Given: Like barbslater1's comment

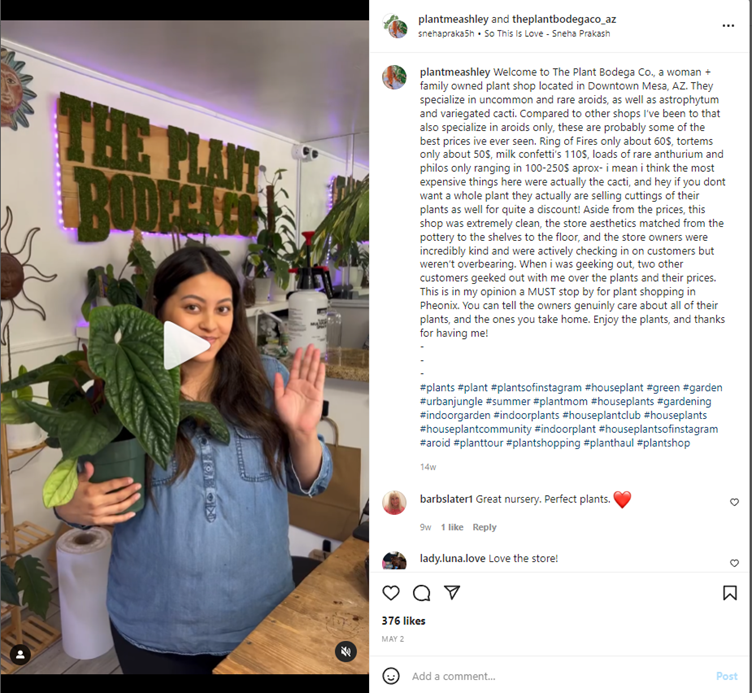Looking at the screenshot, I should point(734,502).
